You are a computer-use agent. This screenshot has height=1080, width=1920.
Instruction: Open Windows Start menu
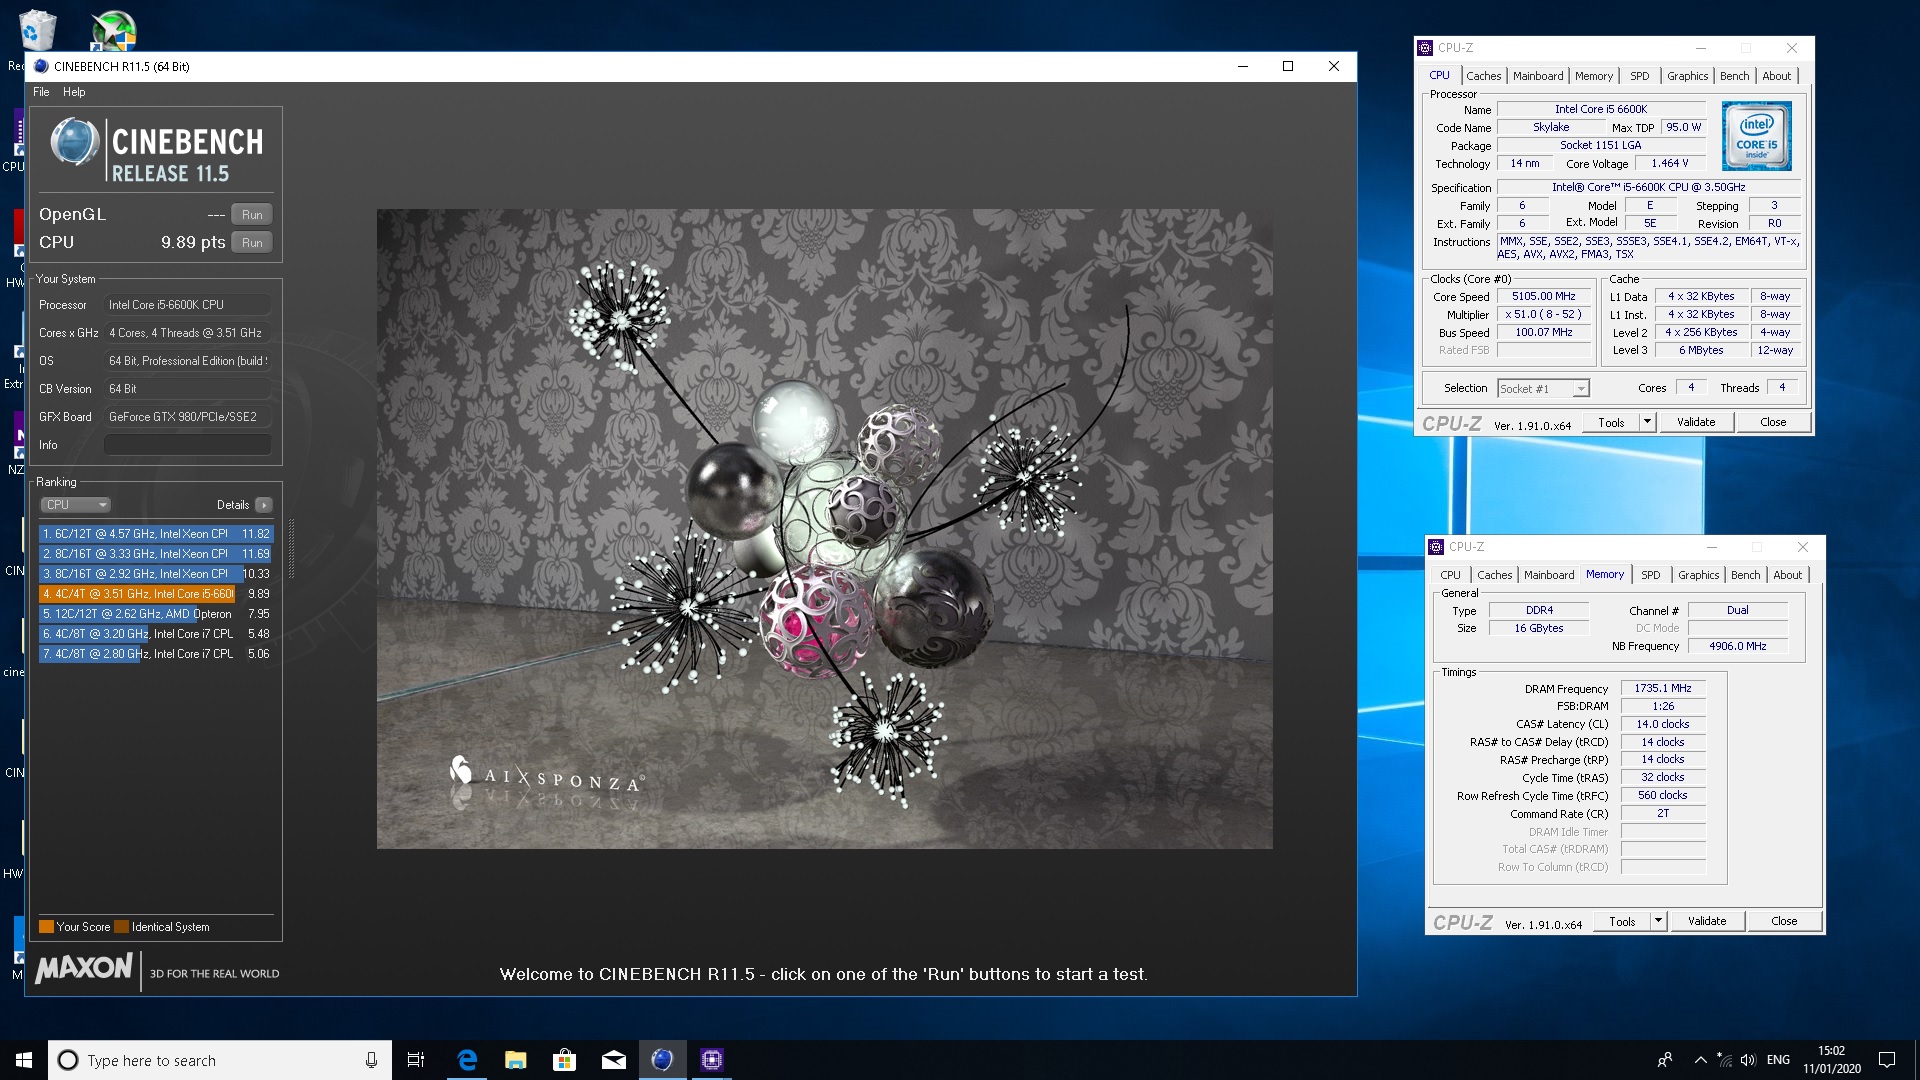click(24, 1060)
